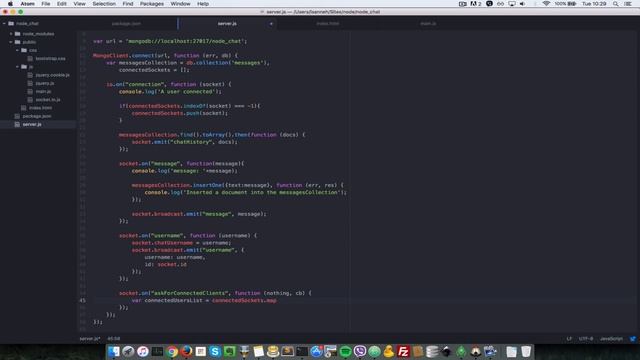
Task: Open Firefox from the dock
Action: pyautogui.click(x=187, y=351)
